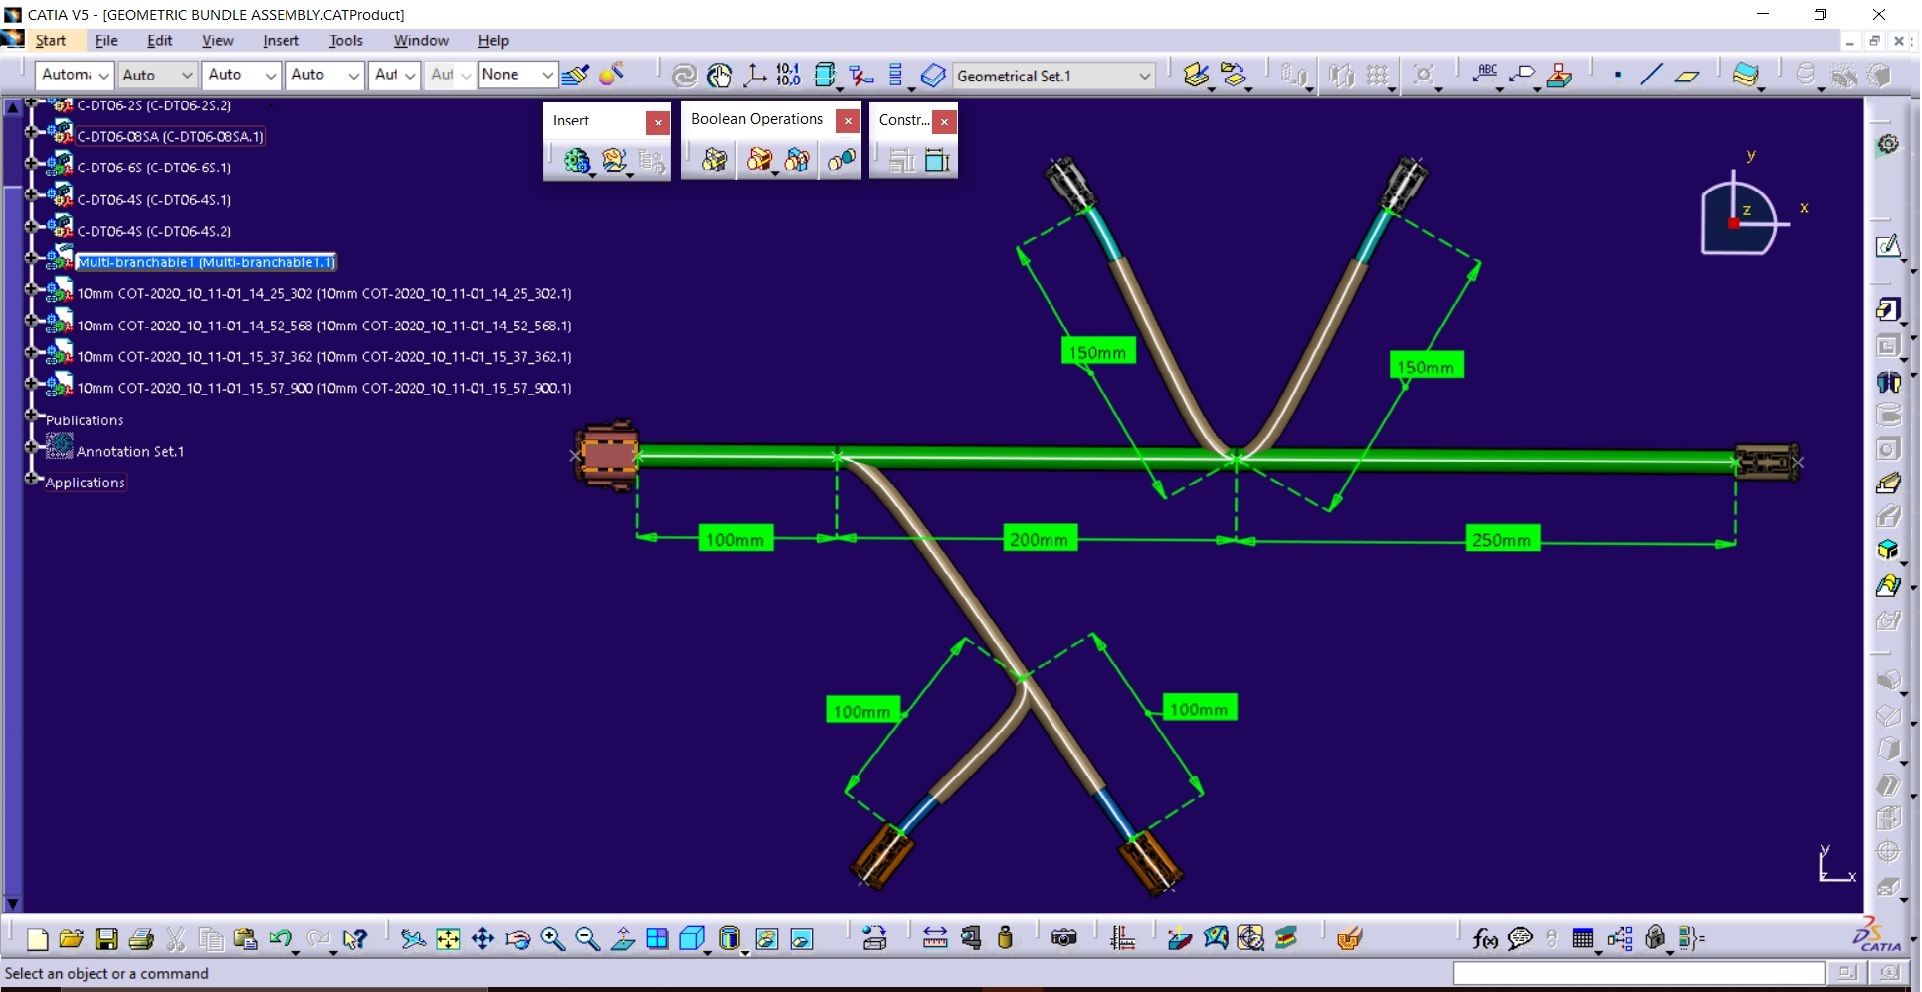Toggle the multi-view split display
The width and height of the screenshot is (1922, 992).
click(658, 938)
